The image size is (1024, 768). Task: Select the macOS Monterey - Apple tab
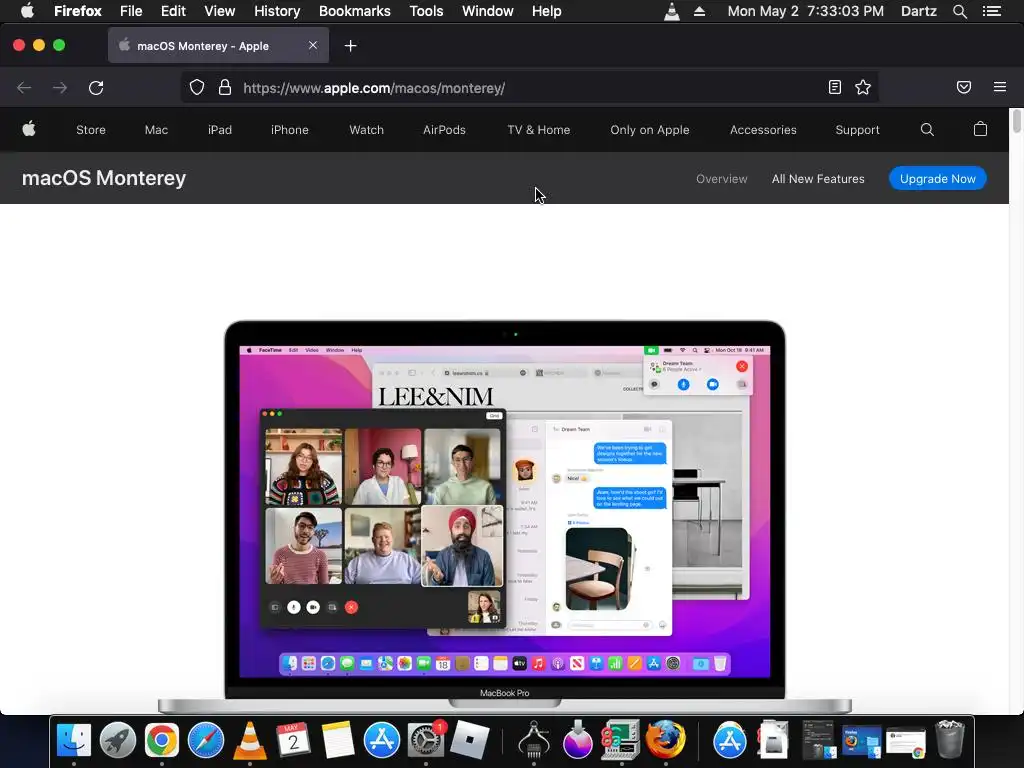[x=218, y=46]
